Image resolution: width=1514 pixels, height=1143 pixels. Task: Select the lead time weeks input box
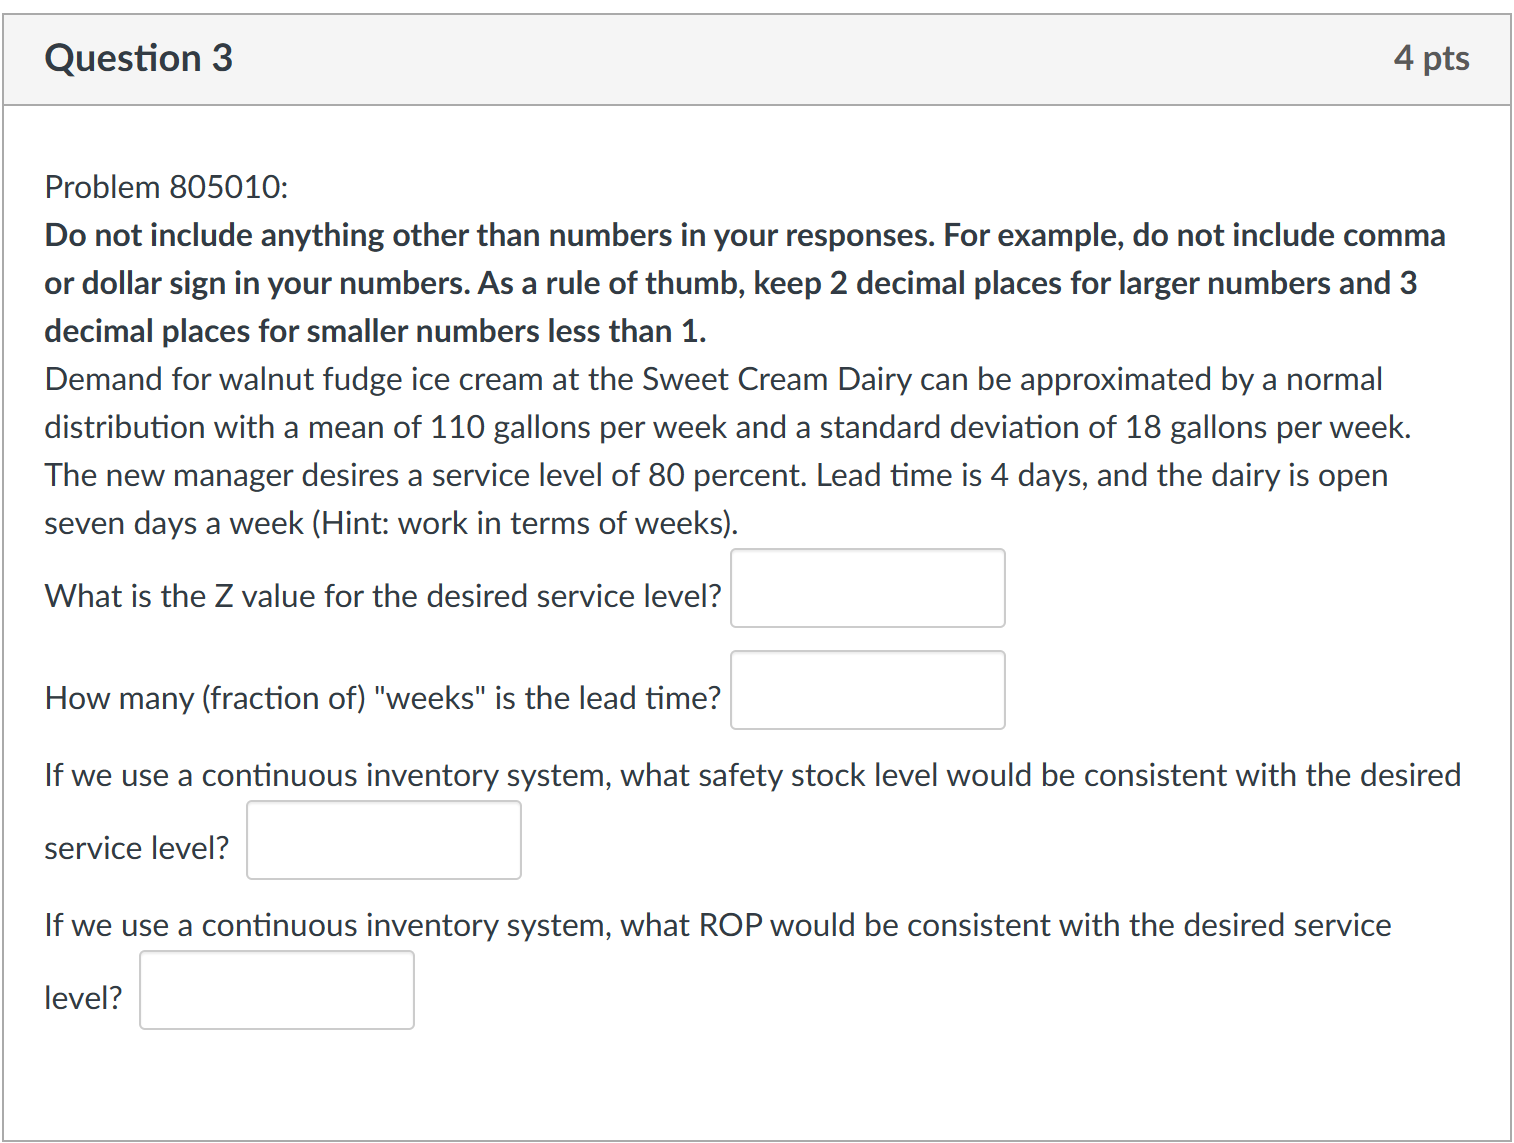click(866, 690)
